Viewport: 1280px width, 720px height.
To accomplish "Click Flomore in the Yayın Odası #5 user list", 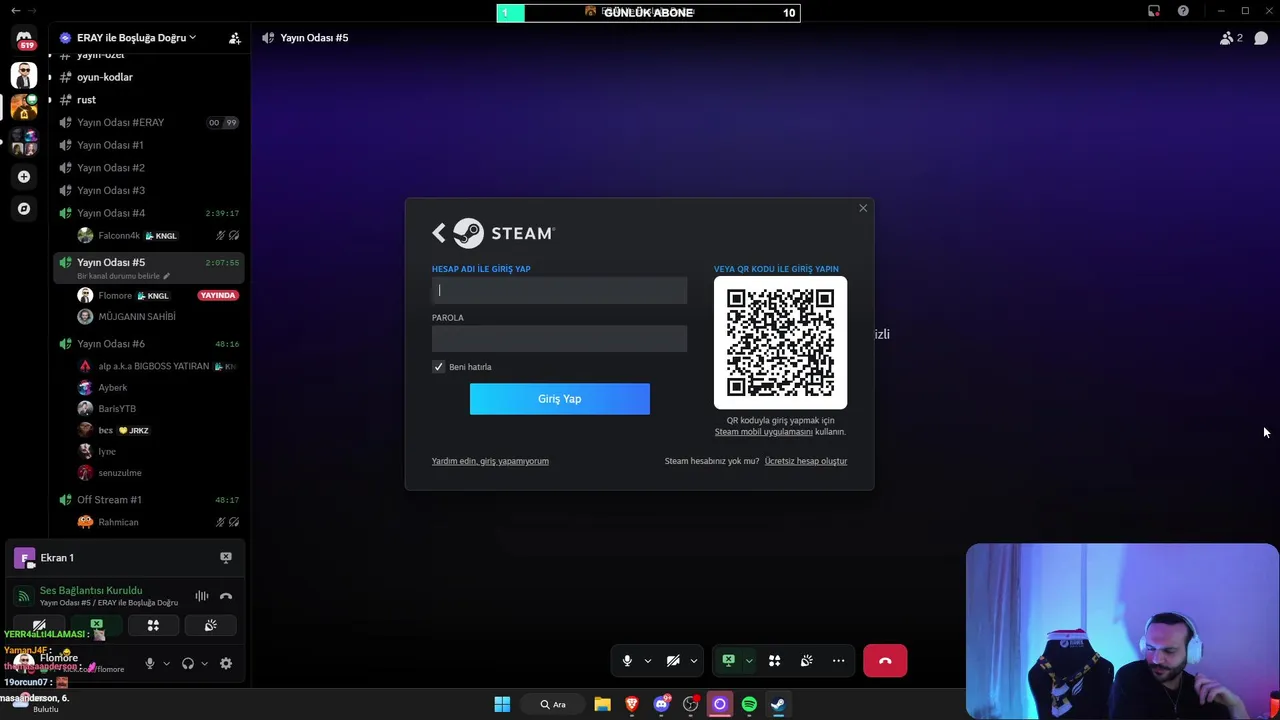I will click(115, 296).
